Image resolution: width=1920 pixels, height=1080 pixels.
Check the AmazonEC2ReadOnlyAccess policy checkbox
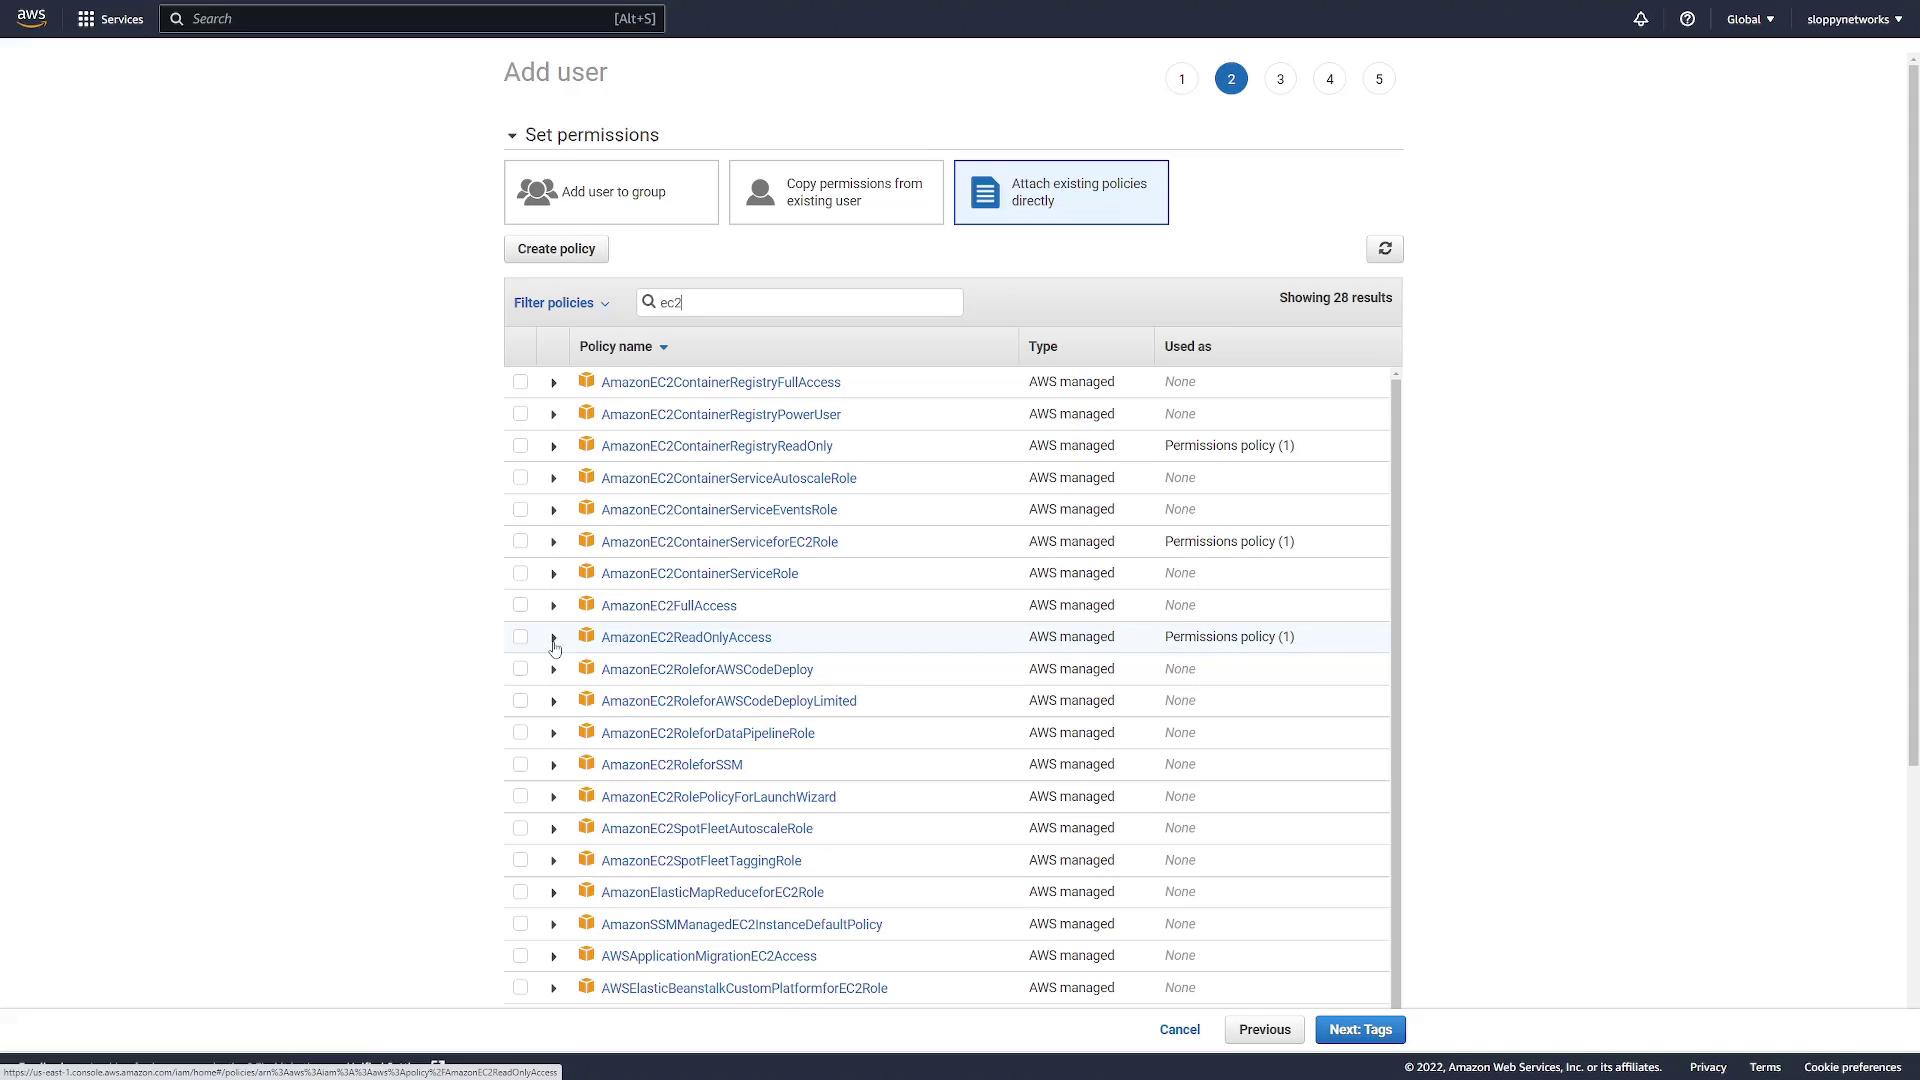click(x=520, y=637)
